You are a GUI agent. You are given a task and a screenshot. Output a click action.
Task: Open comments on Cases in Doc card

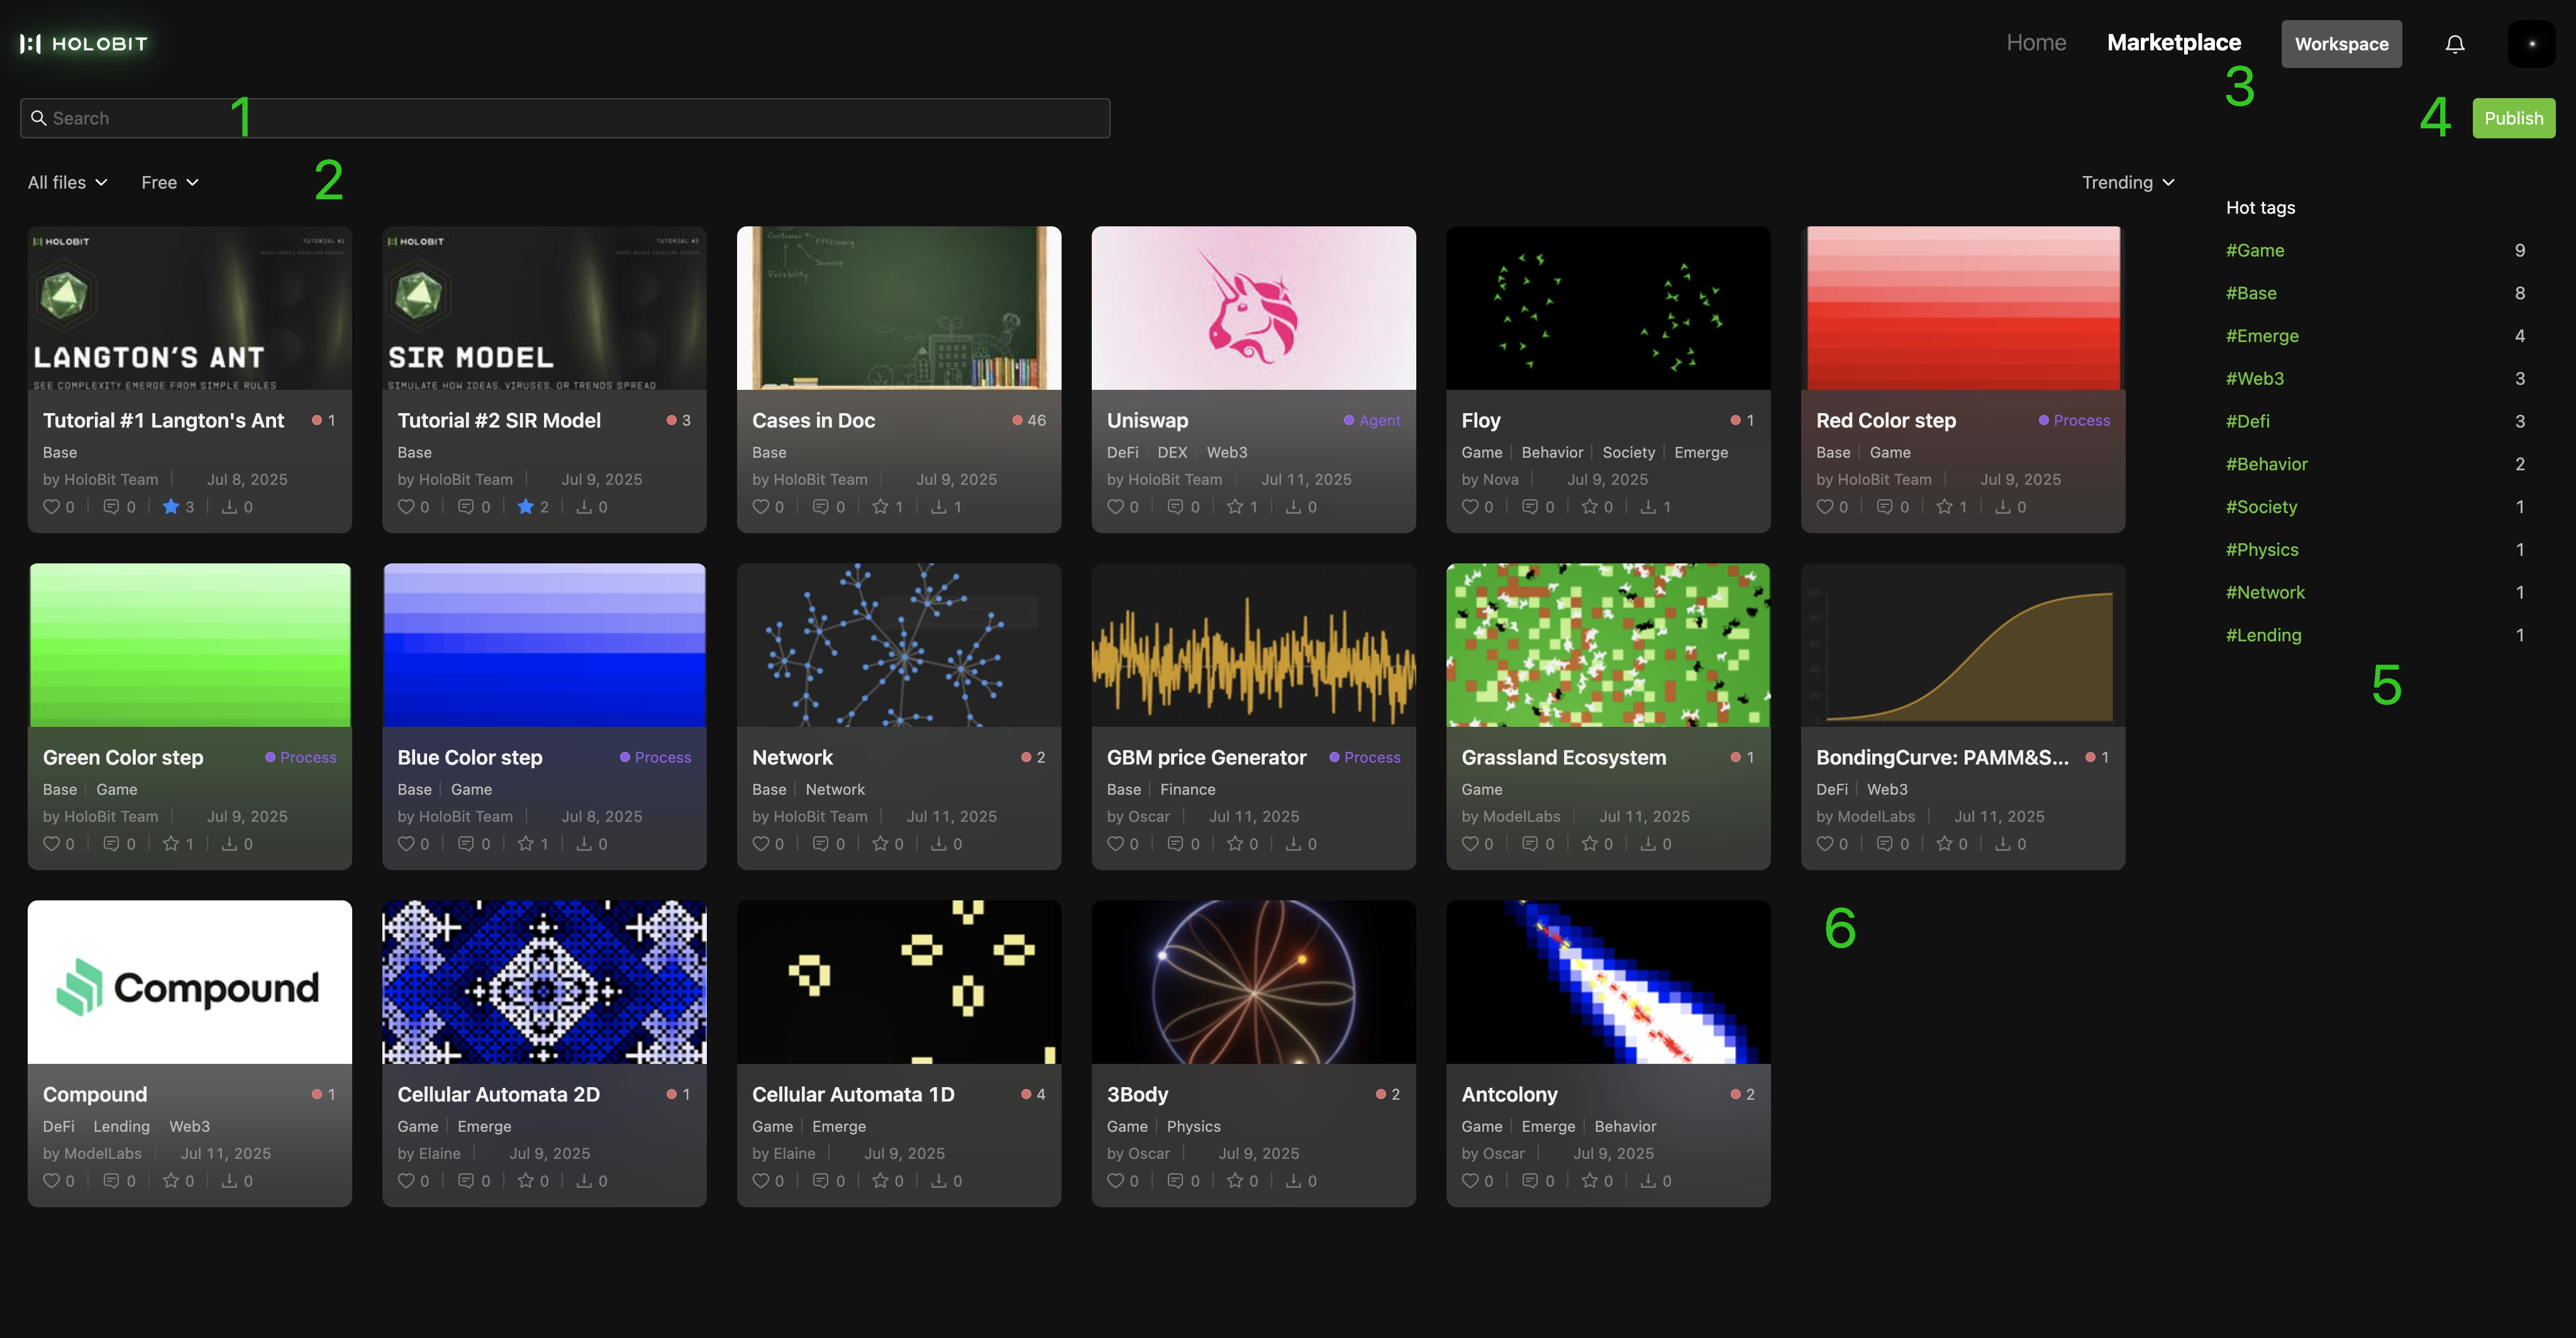coord(820,507)
